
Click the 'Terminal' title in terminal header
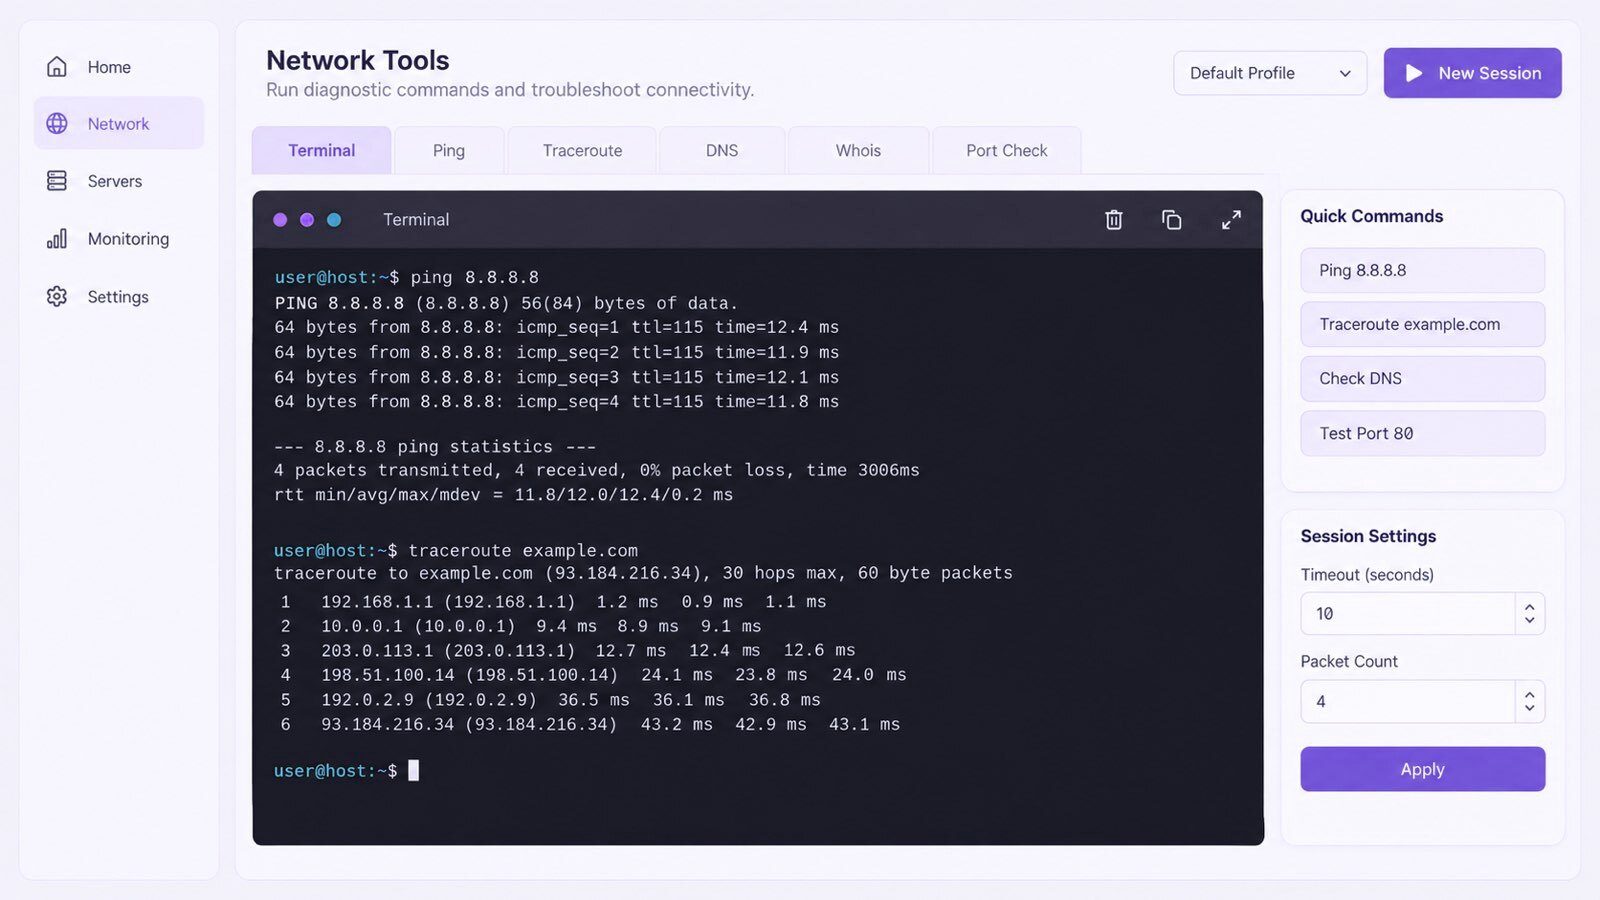point(416,220)
